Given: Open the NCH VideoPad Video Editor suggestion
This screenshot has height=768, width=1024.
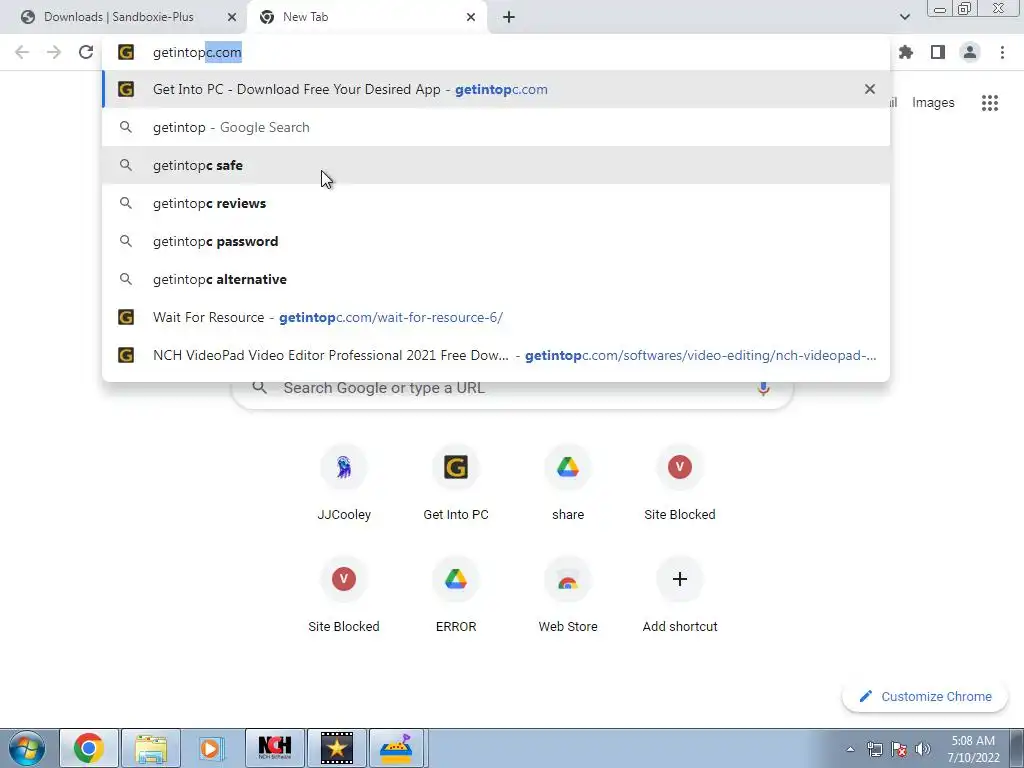Looking at the screenshot, I should point(496,355).
